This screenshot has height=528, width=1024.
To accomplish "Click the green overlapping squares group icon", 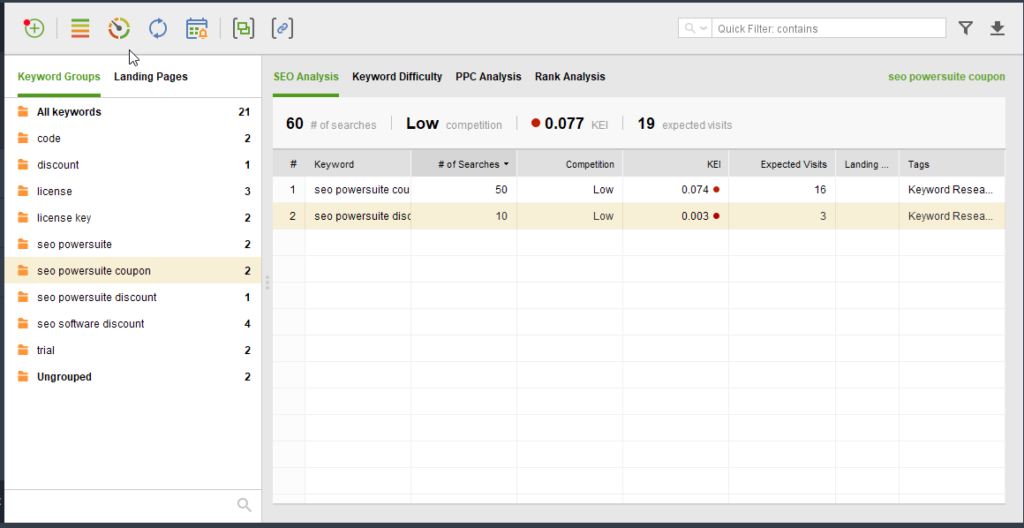I will pos(243,28).
